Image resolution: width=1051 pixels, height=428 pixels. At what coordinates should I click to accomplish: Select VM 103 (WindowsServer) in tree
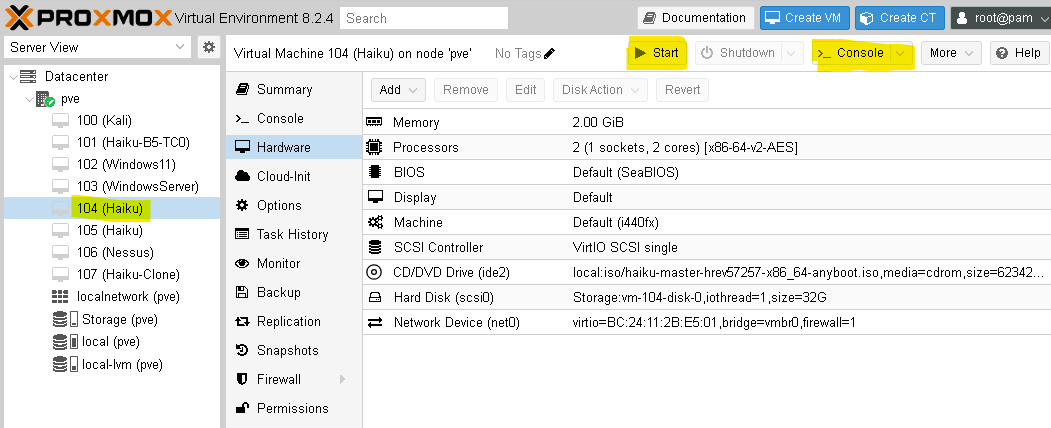coord(111,186)
